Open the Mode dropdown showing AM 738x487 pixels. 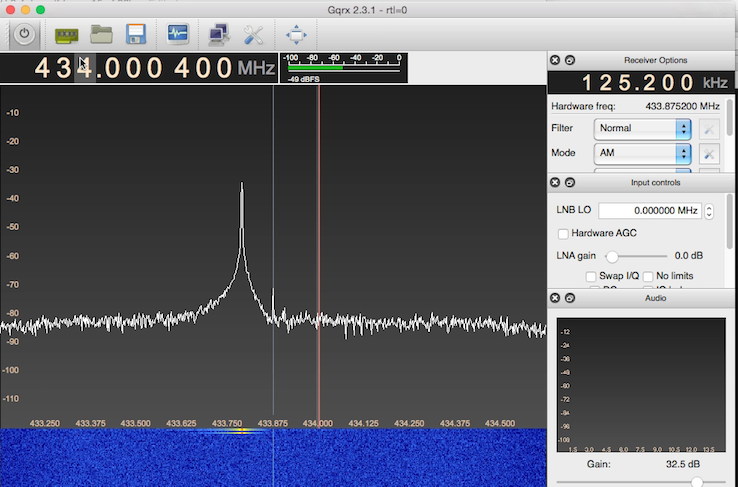coord(642,153)
